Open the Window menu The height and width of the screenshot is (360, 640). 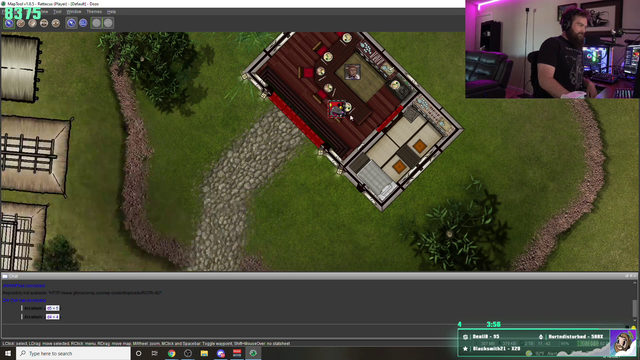(x=74, y=12)
